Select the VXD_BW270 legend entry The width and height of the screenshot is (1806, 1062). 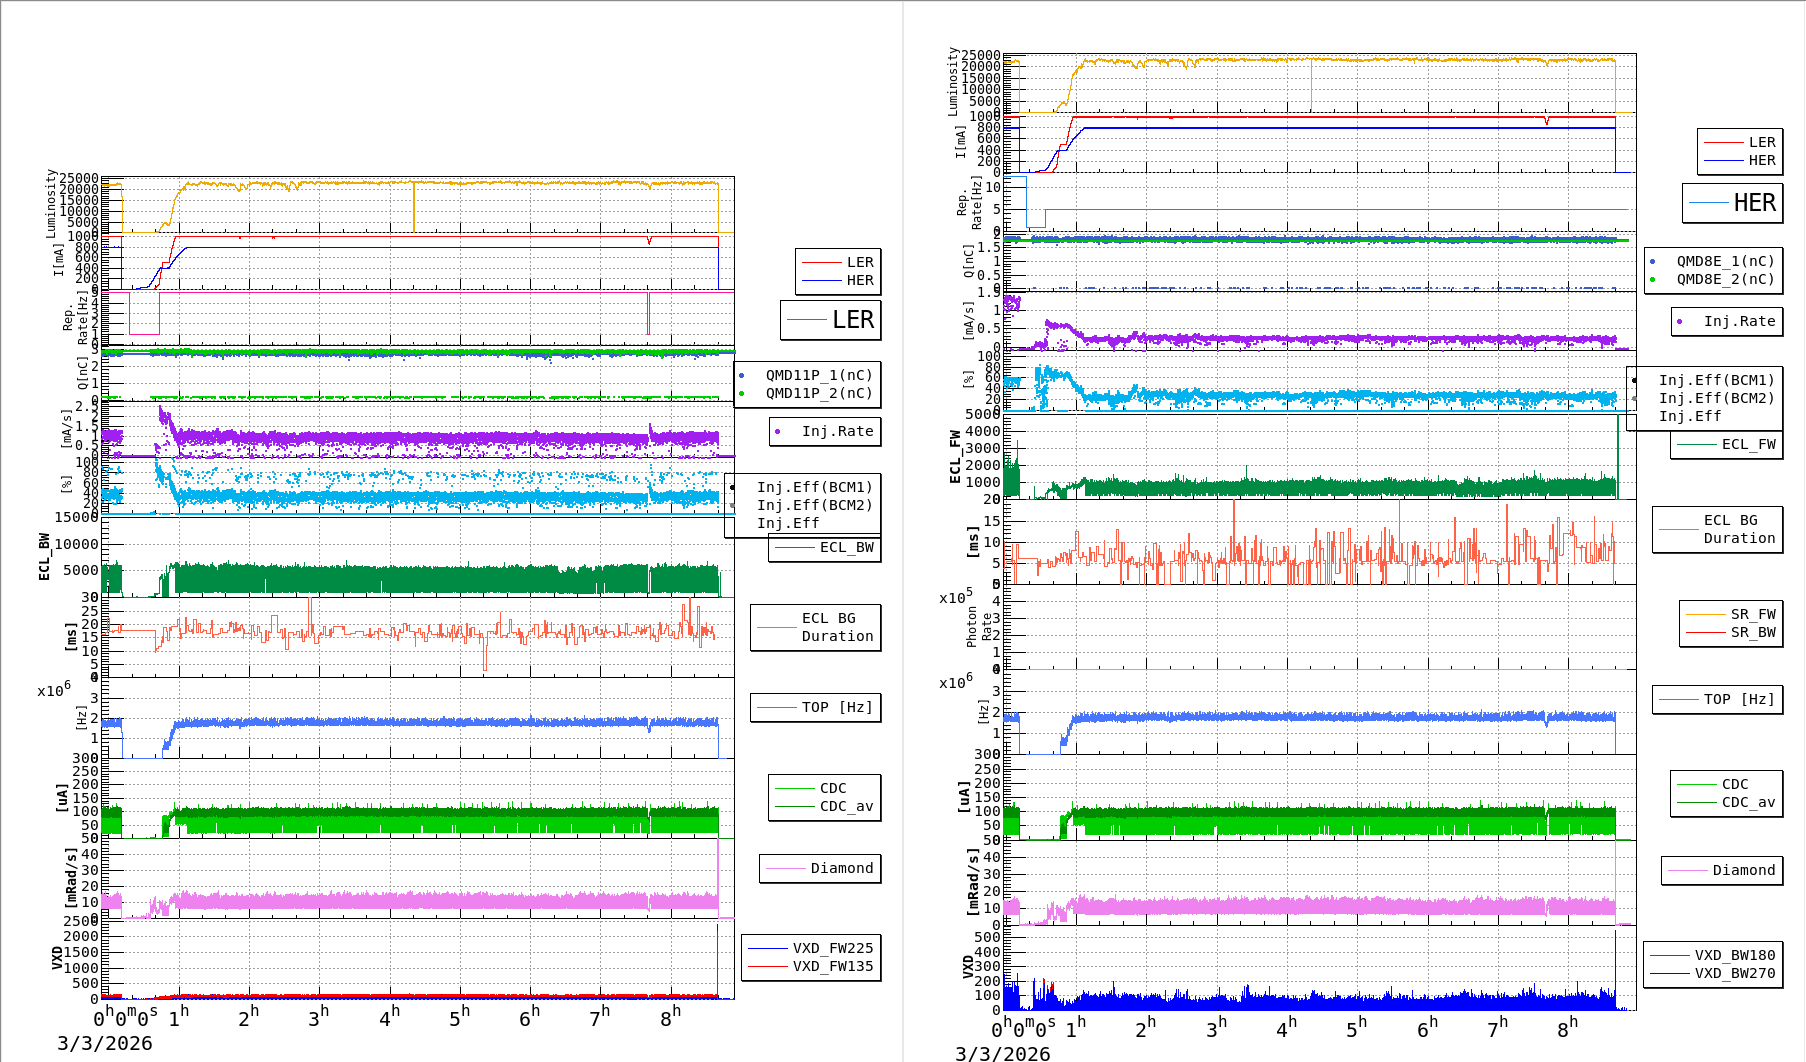click(x=1734, y=973)
